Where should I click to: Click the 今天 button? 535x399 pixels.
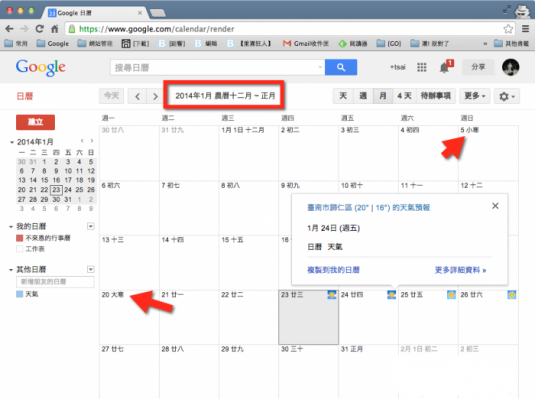pyautogui.click(x=112, y=96)
